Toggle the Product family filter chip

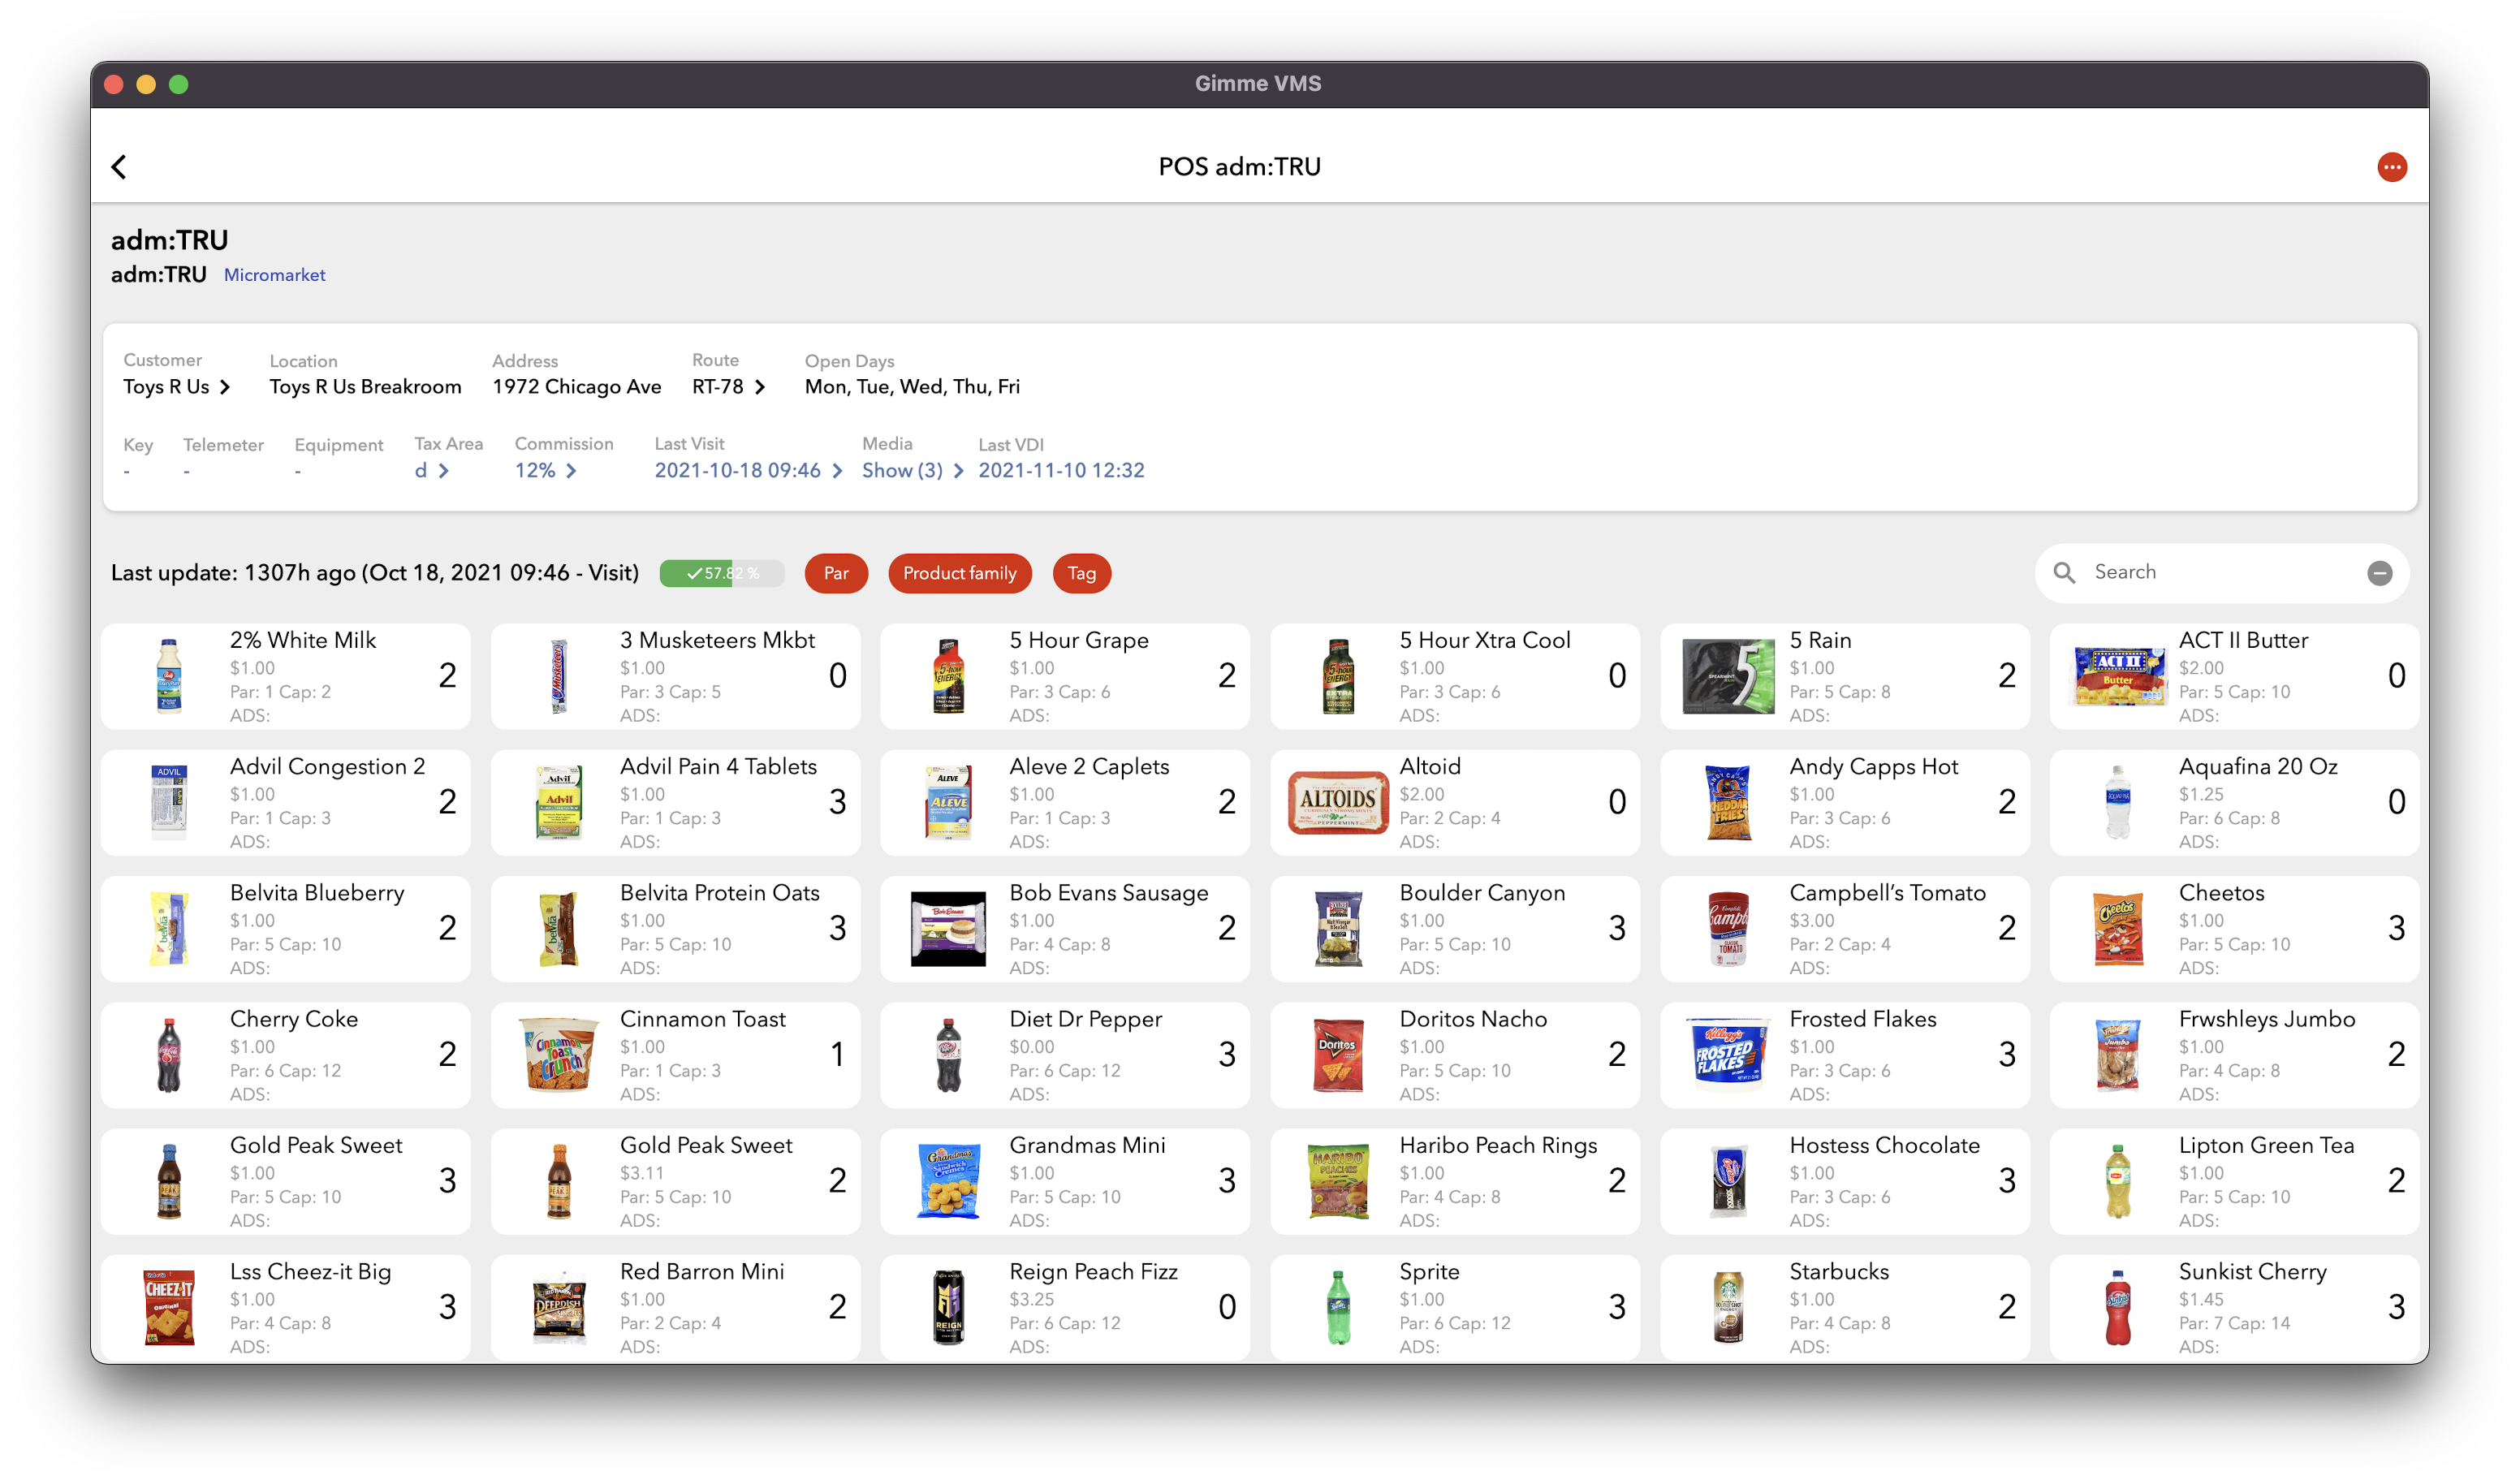[x=959, y=573]
